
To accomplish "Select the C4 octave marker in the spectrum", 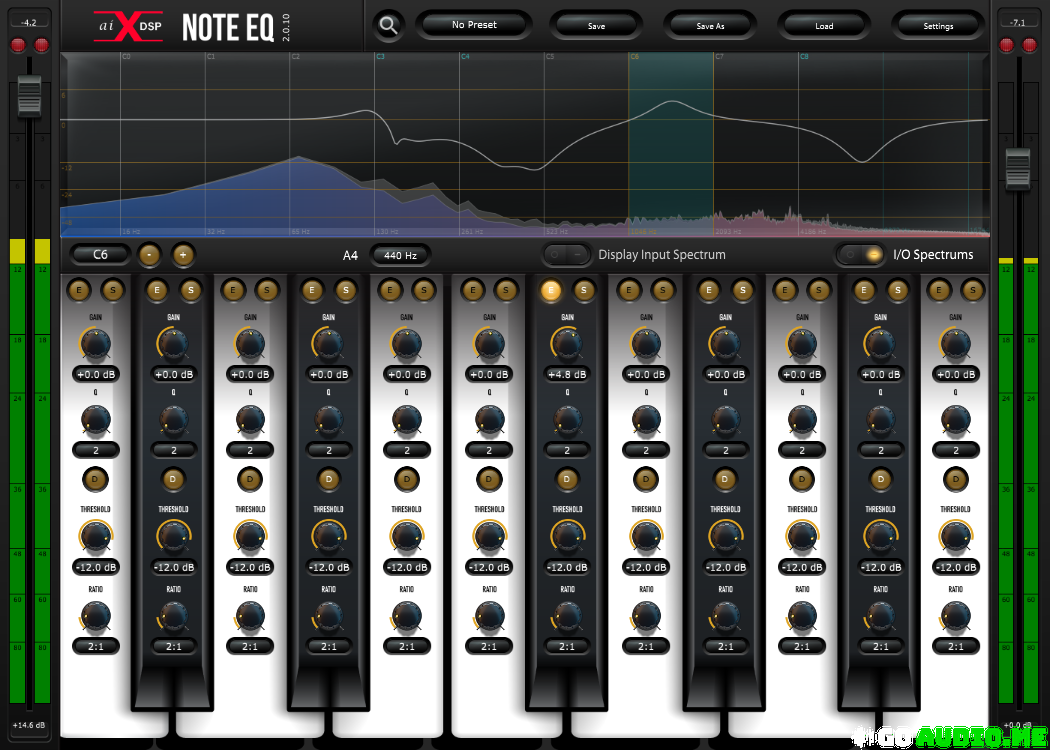I will tap(465, 57).
